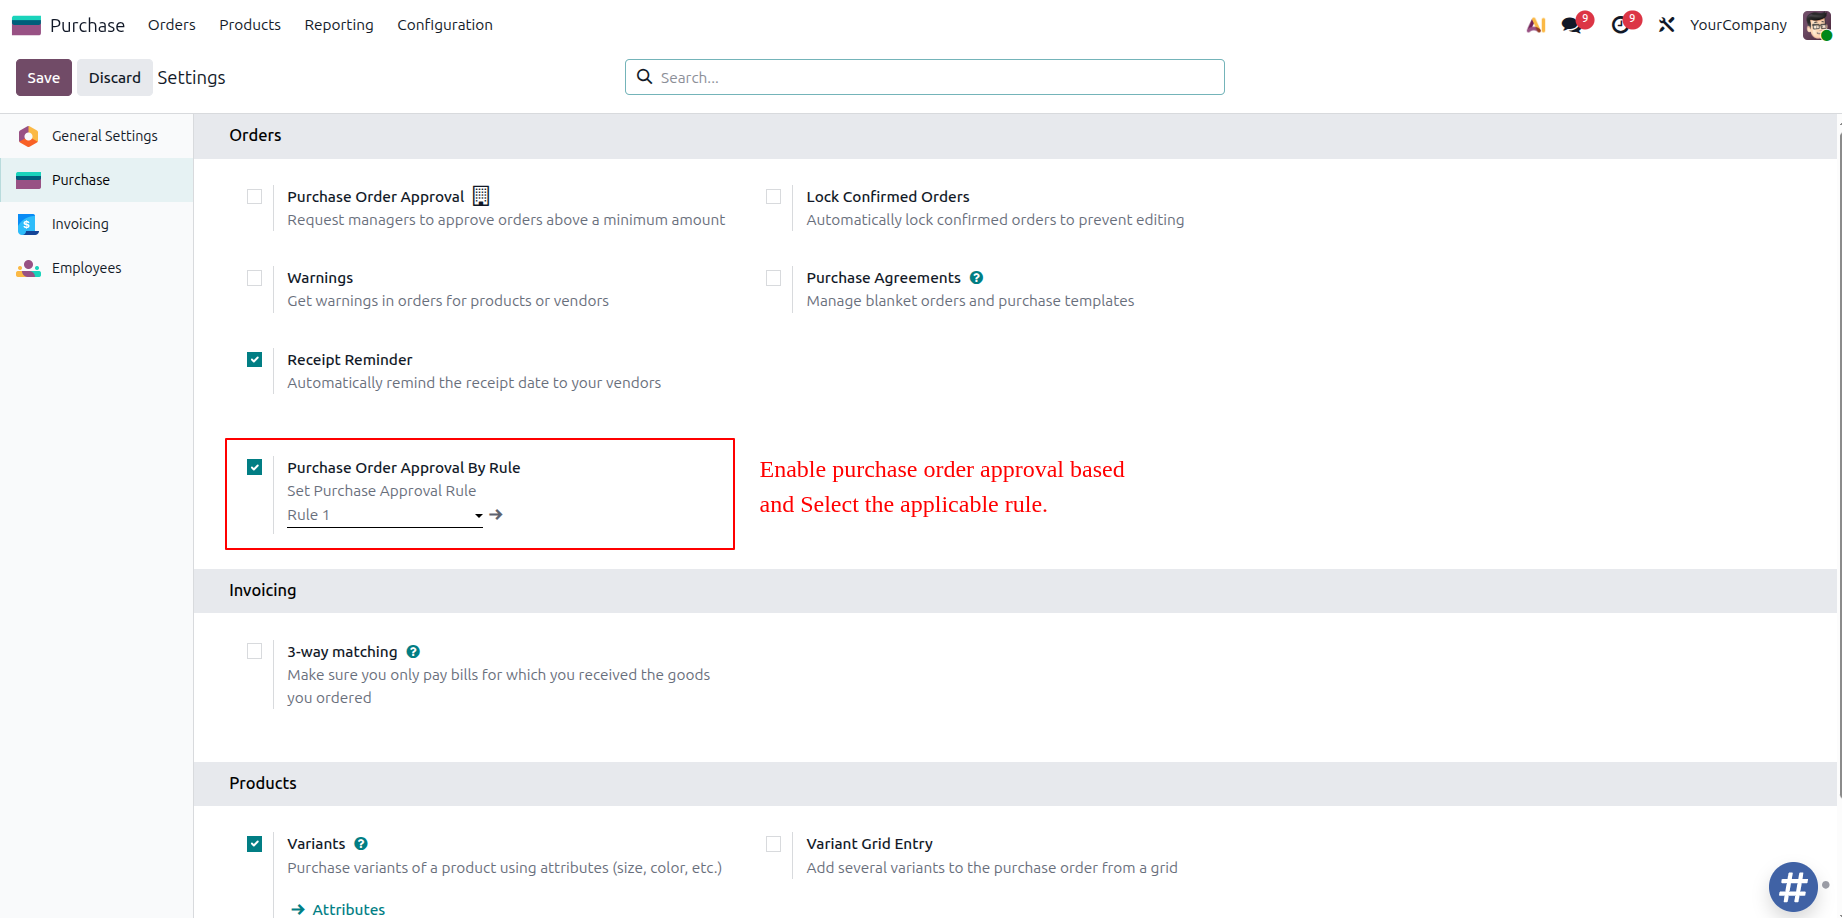This screenshot has height=918, width=1842.
Task: Enable the Purchase Order Approval checkbox
Action: [255, 196]
